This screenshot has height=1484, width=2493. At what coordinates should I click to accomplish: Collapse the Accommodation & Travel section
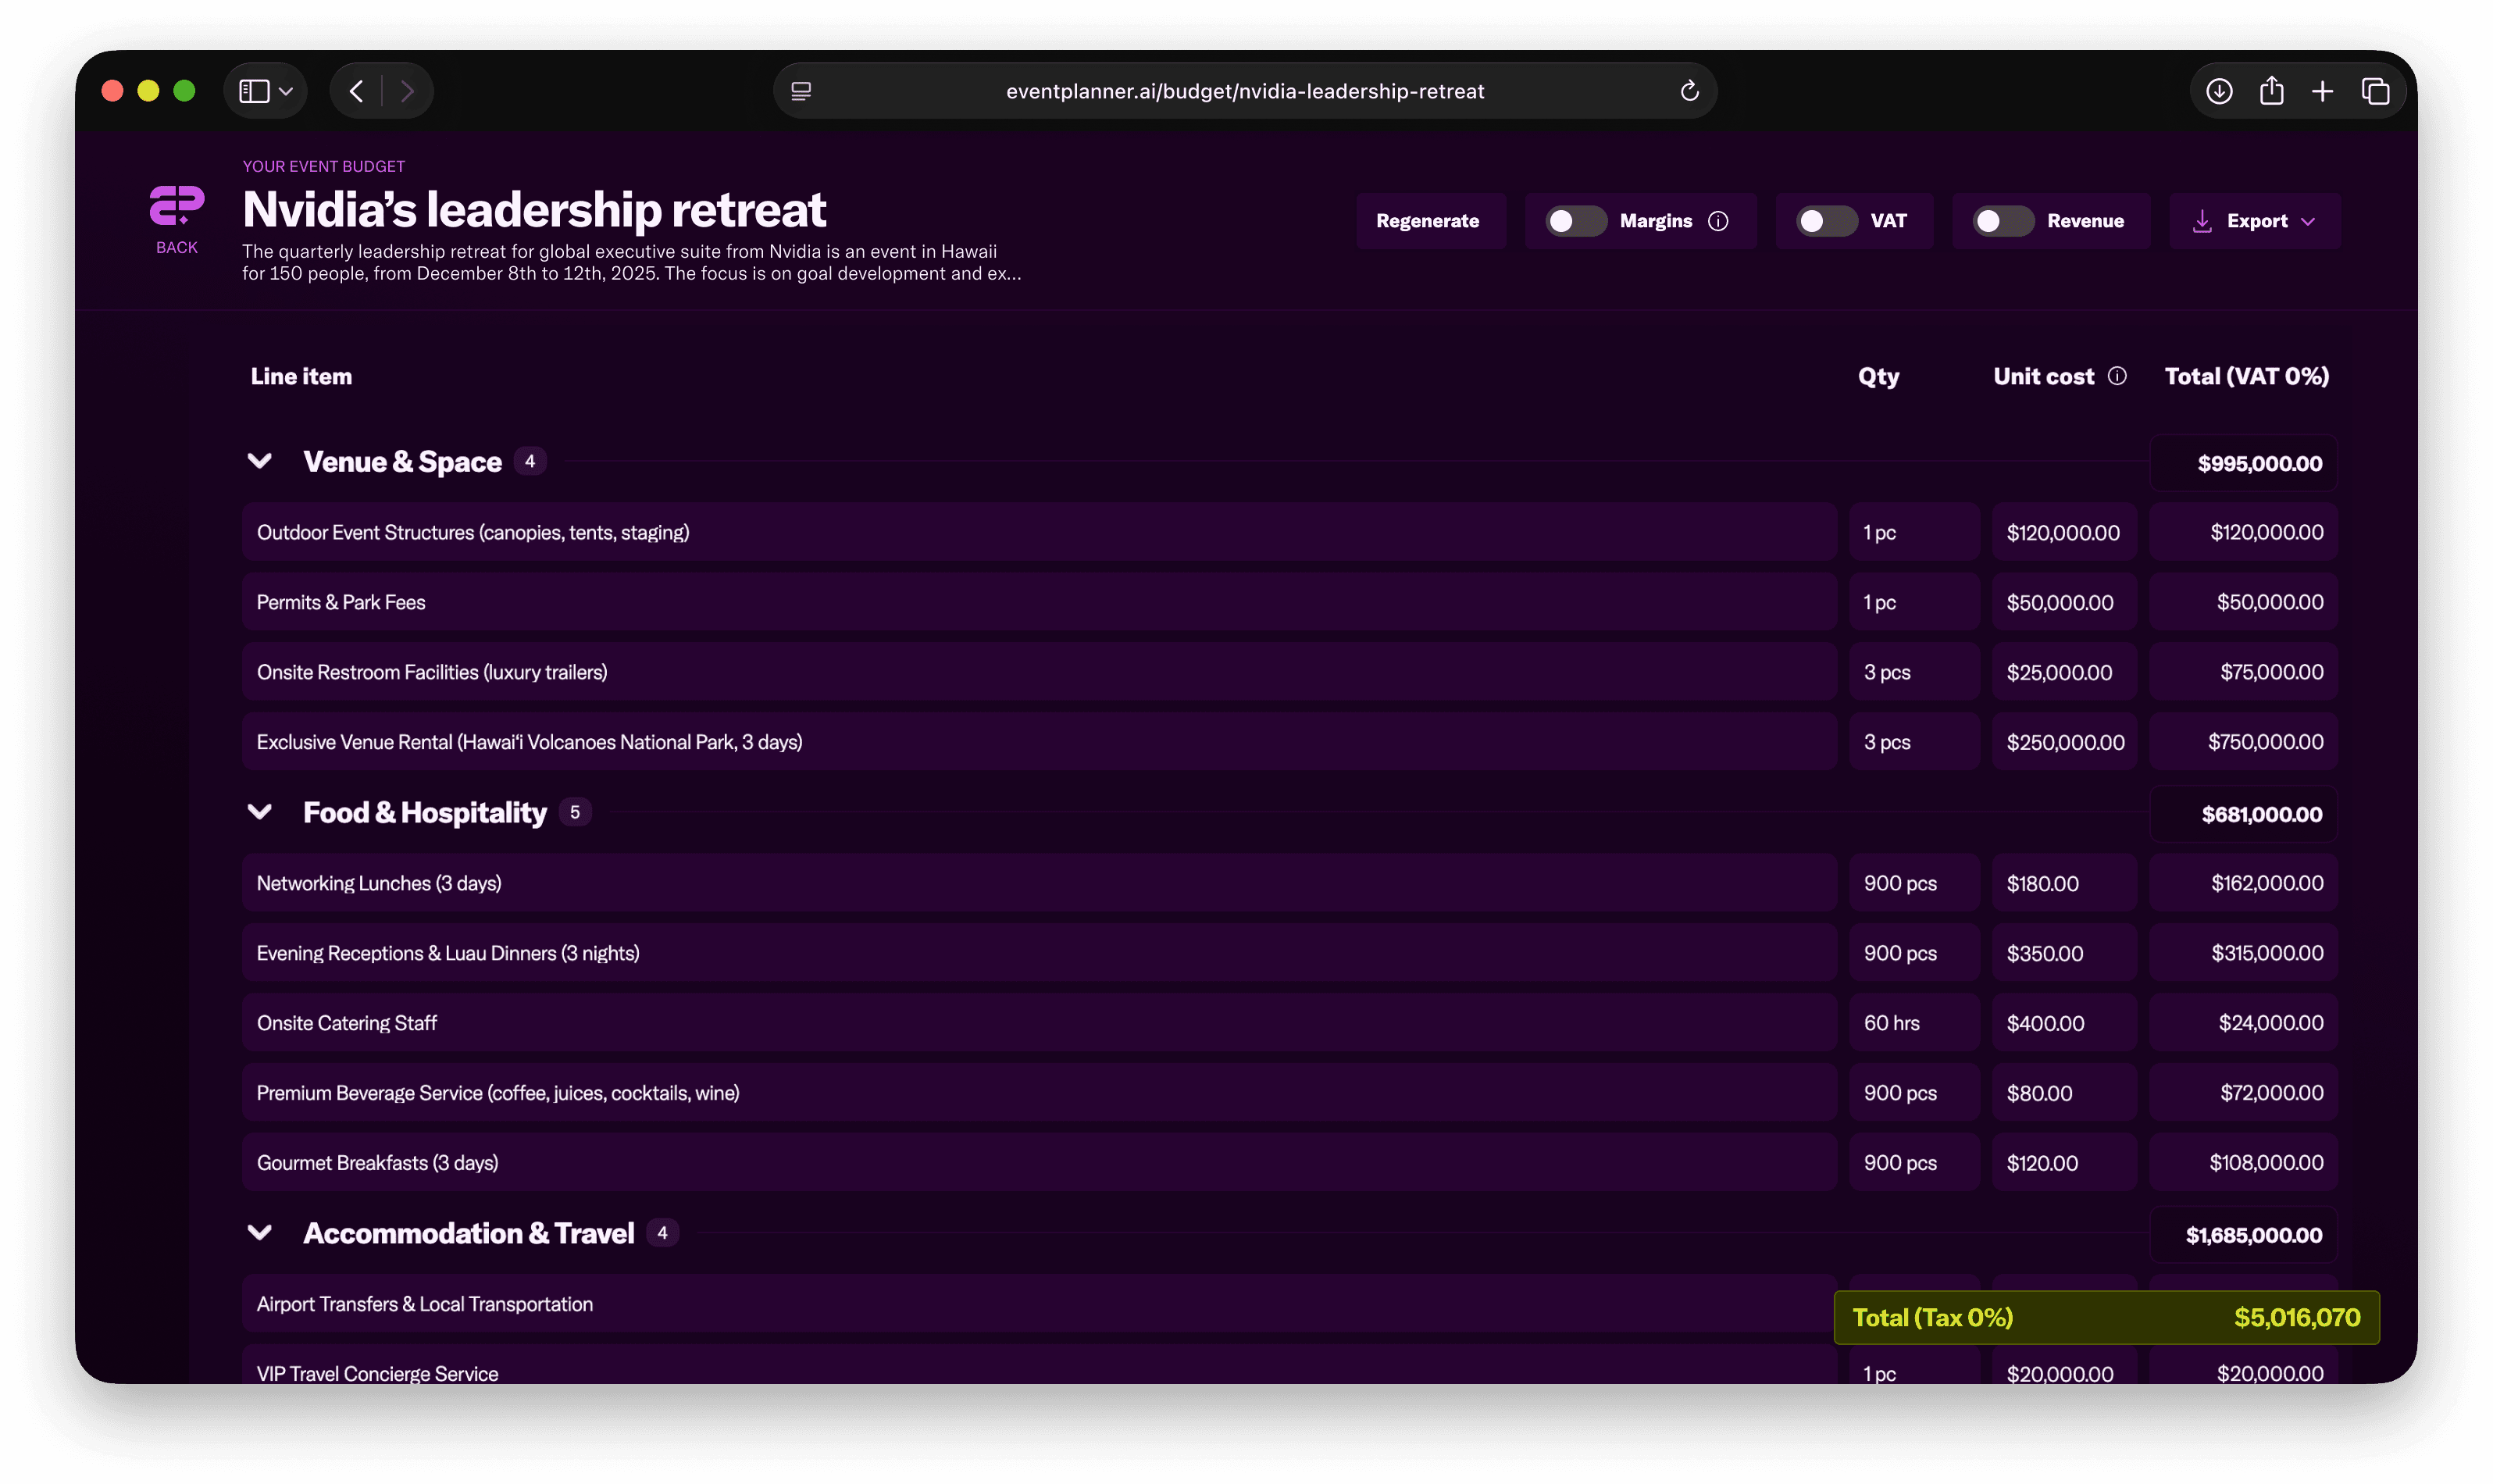coord(260,1233)
